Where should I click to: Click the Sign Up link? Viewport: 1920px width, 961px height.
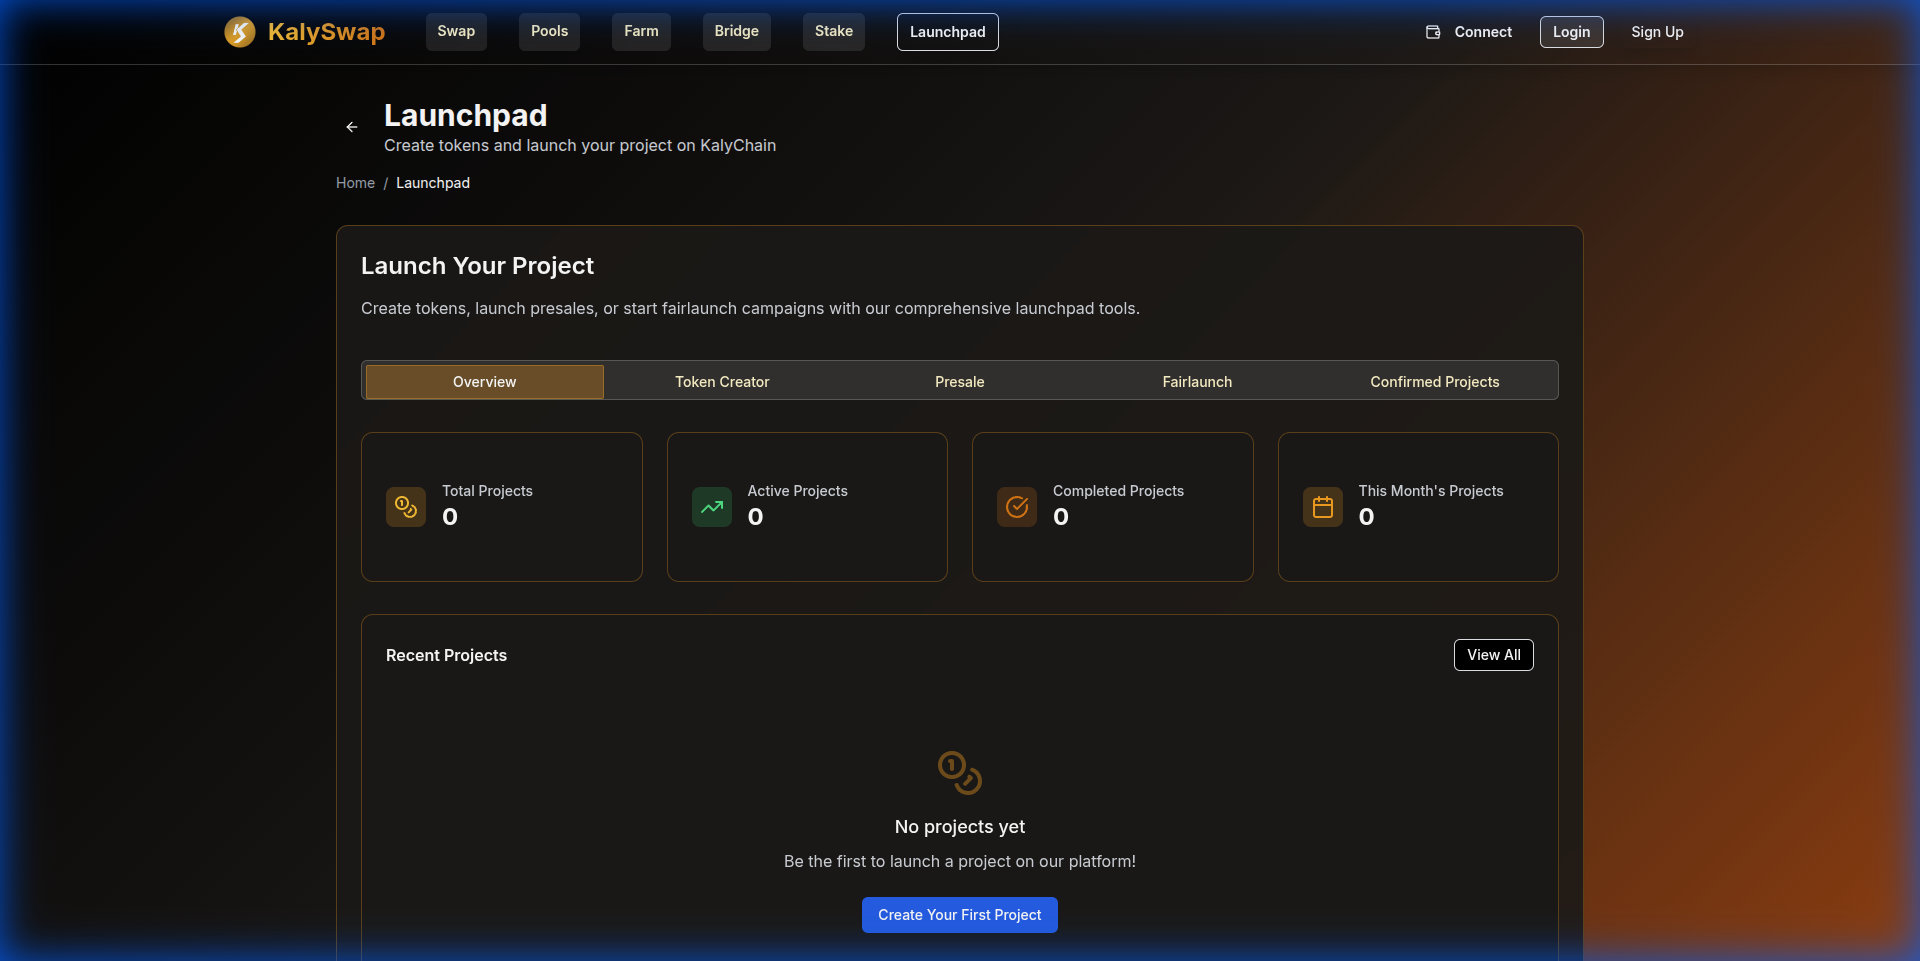(1657, 31)
